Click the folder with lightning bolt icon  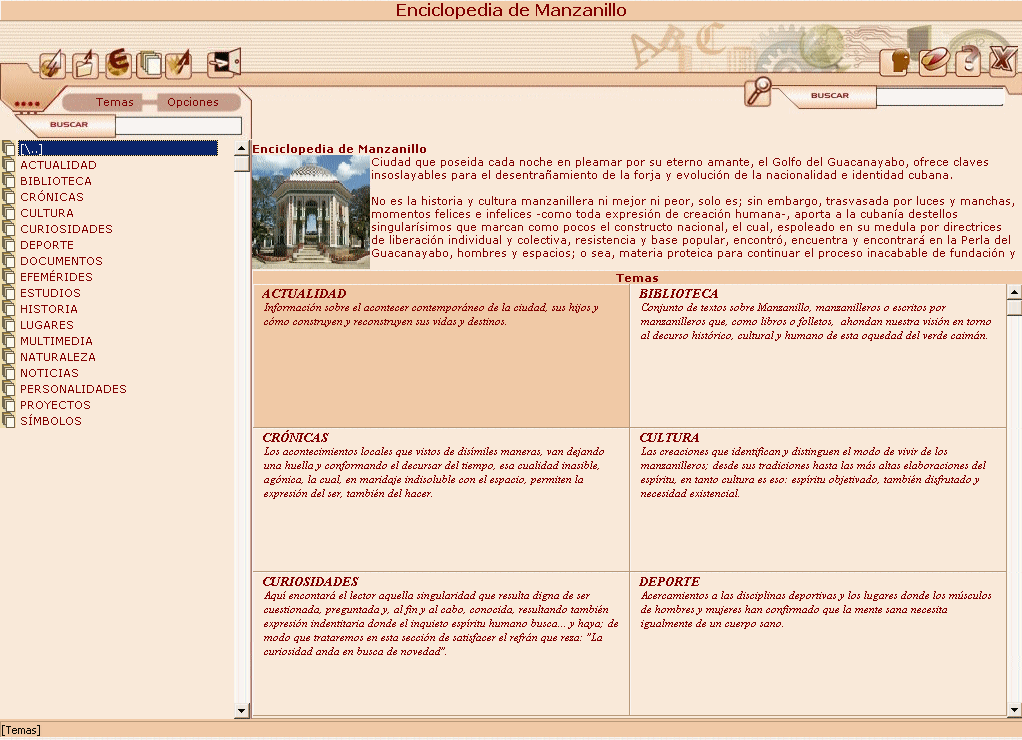coord(85,65)
